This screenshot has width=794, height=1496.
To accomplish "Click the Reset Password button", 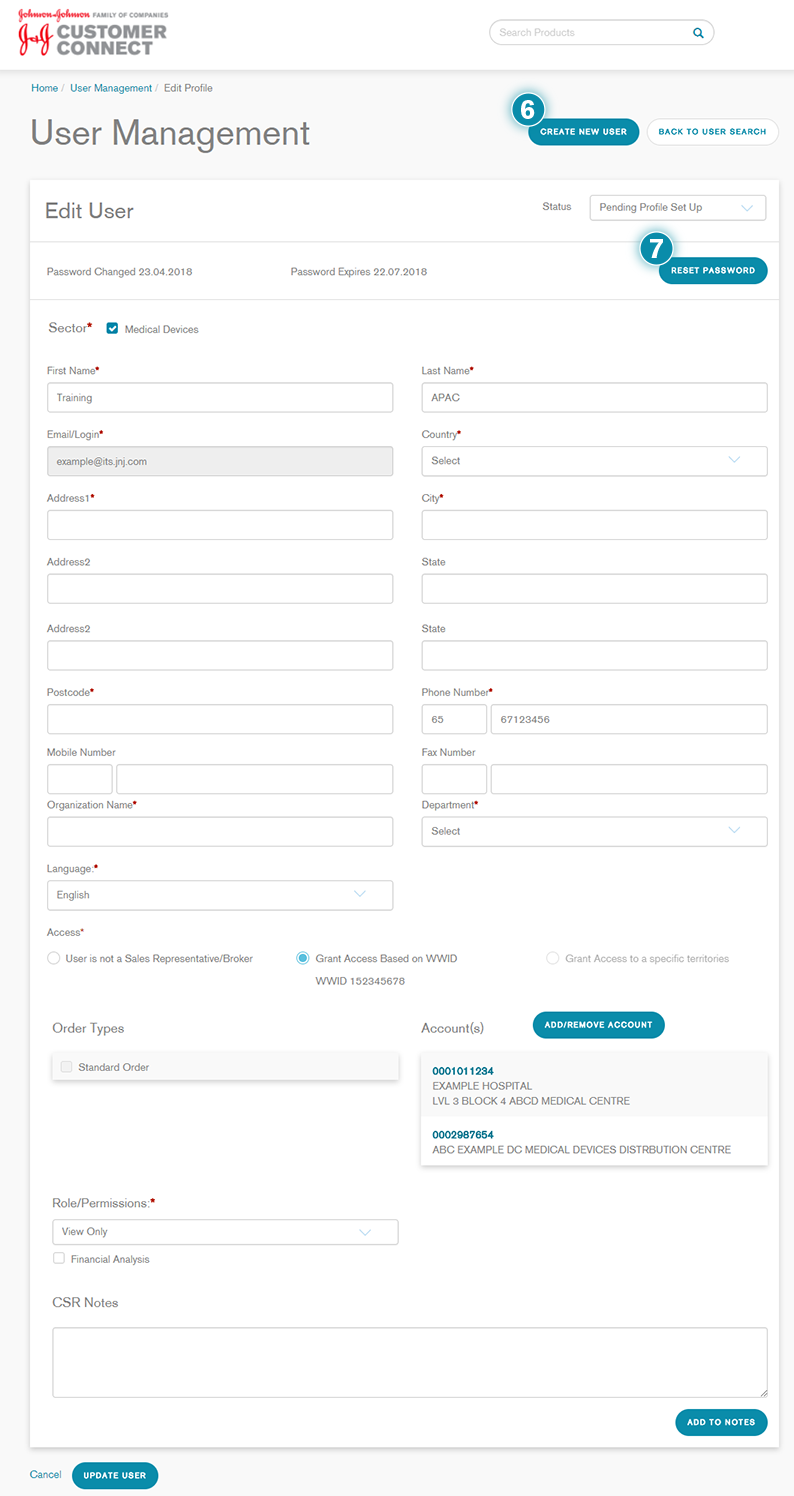I will [712, 271].
